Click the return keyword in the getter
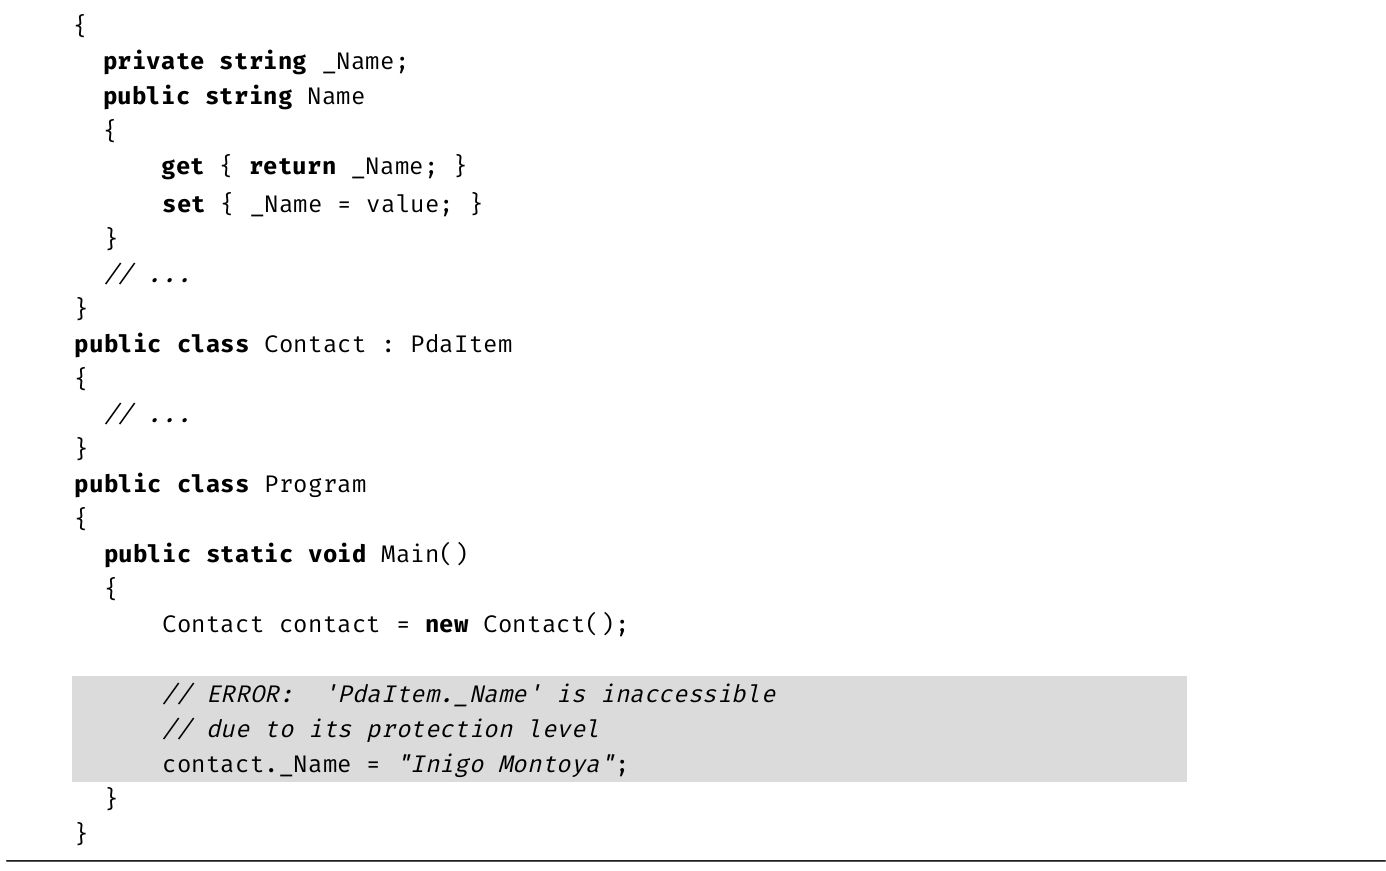Viewport: 1386px width, 871px height. click(292, 166)
